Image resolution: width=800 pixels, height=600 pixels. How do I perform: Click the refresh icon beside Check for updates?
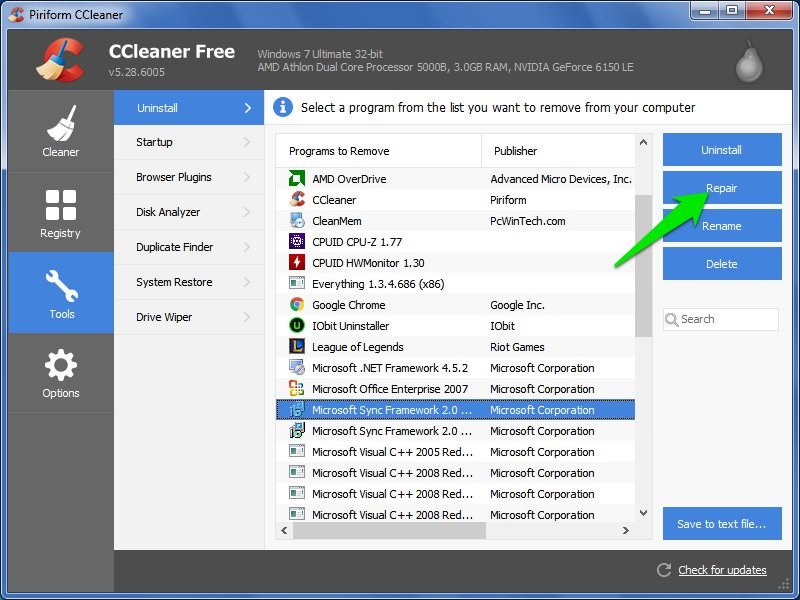pyautogui.click(x=664, y=570)
